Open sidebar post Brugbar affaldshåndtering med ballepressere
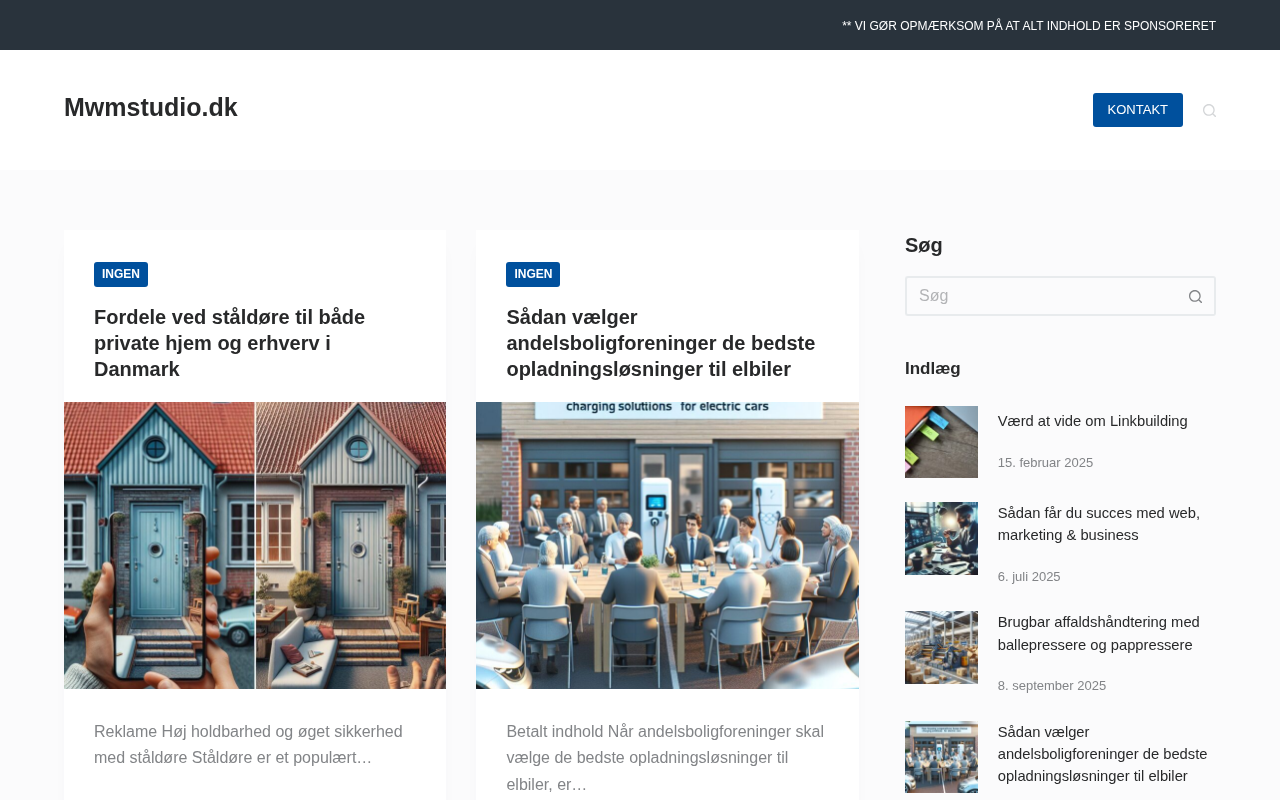 tap(1099, 633)
